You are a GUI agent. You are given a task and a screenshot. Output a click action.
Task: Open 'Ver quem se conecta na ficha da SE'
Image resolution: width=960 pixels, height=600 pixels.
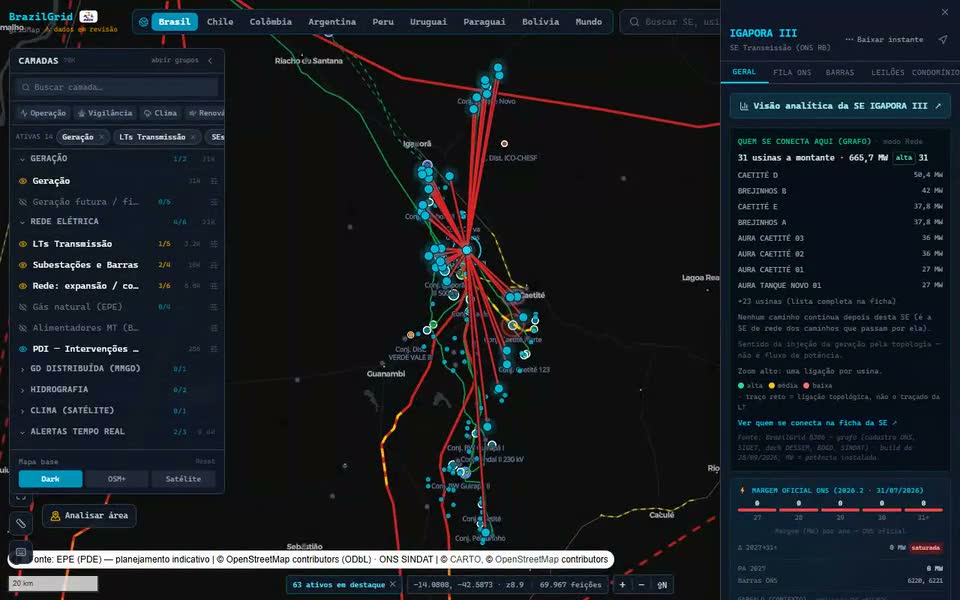click(817, 423)
